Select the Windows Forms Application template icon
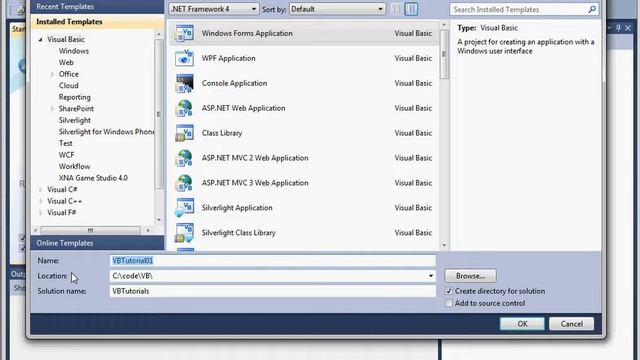The height and width of the screenshot is (360, 640). (x=184, y=33)
